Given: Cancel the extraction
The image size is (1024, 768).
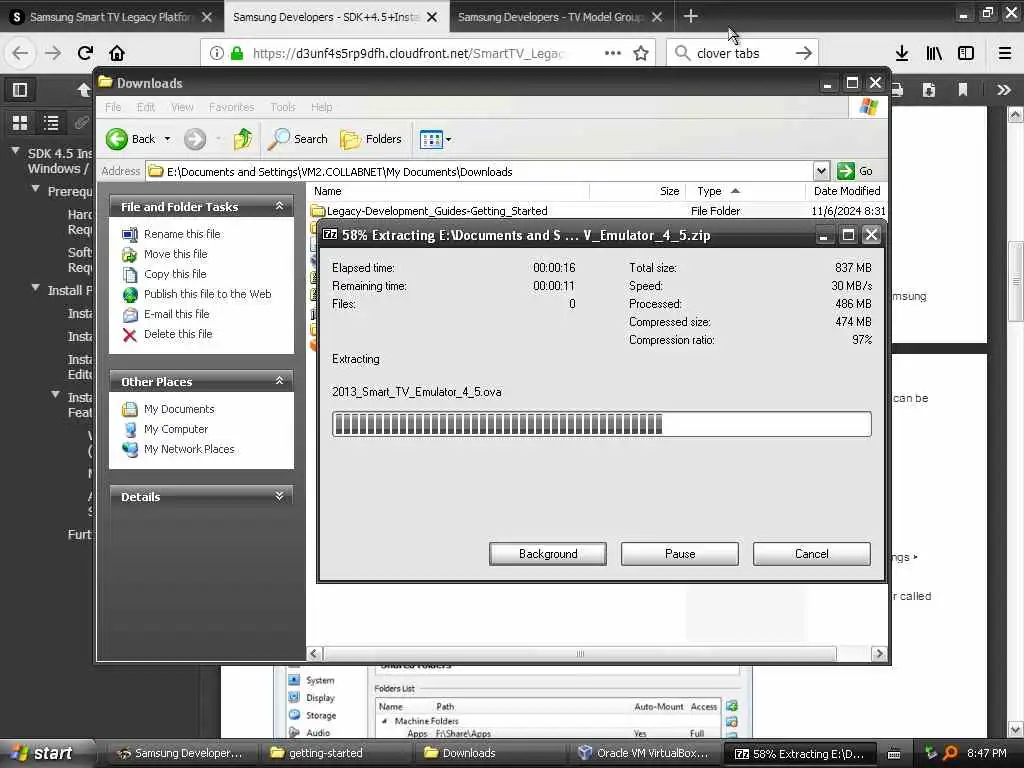Looking at the screenshot, I should tap(812, 554).
